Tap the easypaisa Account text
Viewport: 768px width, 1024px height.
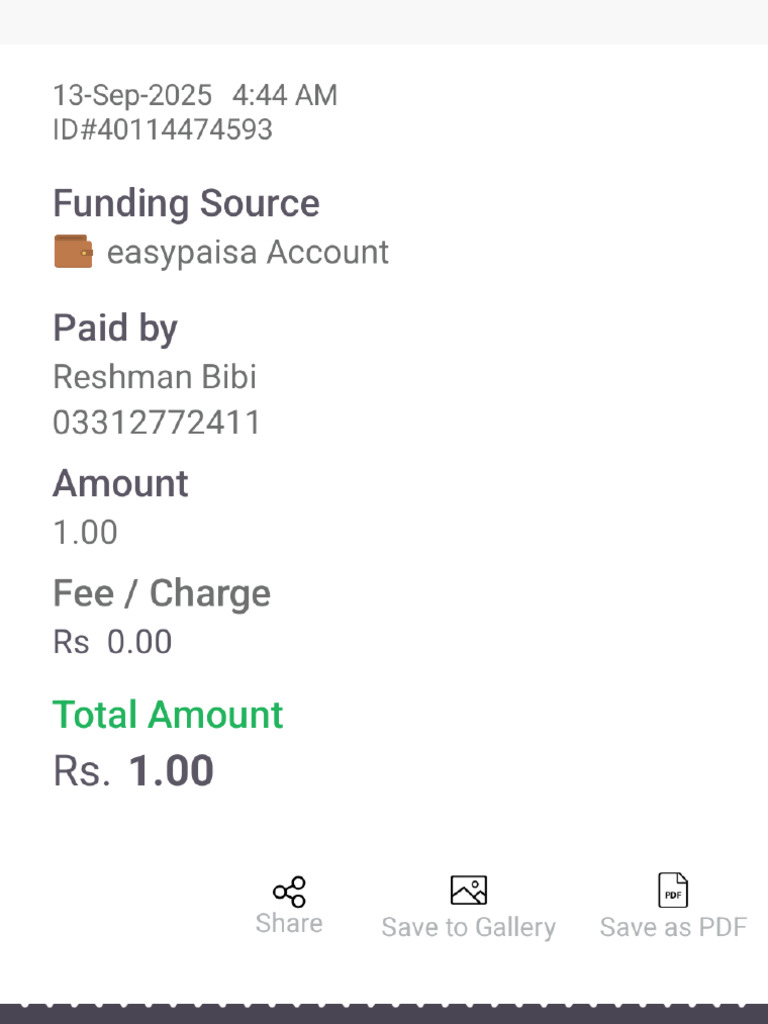point(248,253)
